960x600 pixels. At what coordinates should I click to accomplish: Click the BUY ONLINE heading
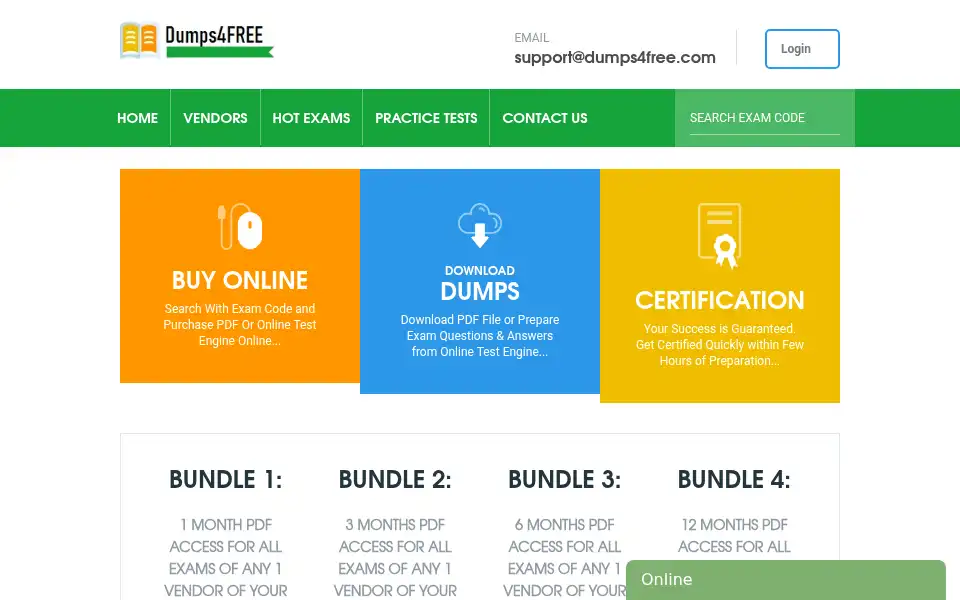tap(240, 280)
